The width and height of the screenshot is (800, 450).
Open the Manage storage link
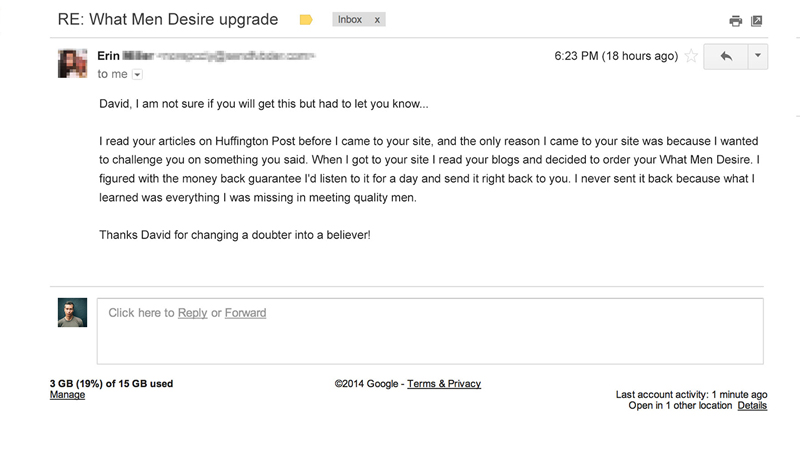coord(67,395)
